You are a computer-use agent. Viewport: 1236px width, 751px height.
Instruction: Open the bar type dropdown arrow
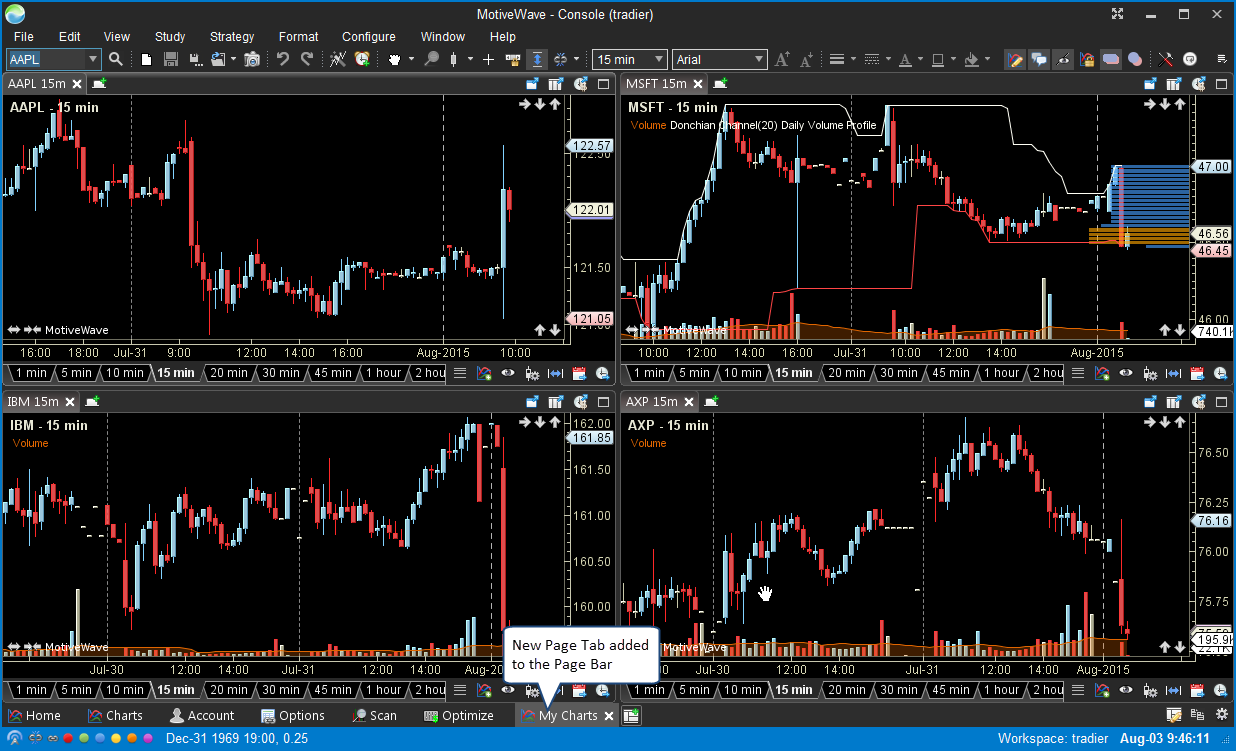click(x=469, y=59)
